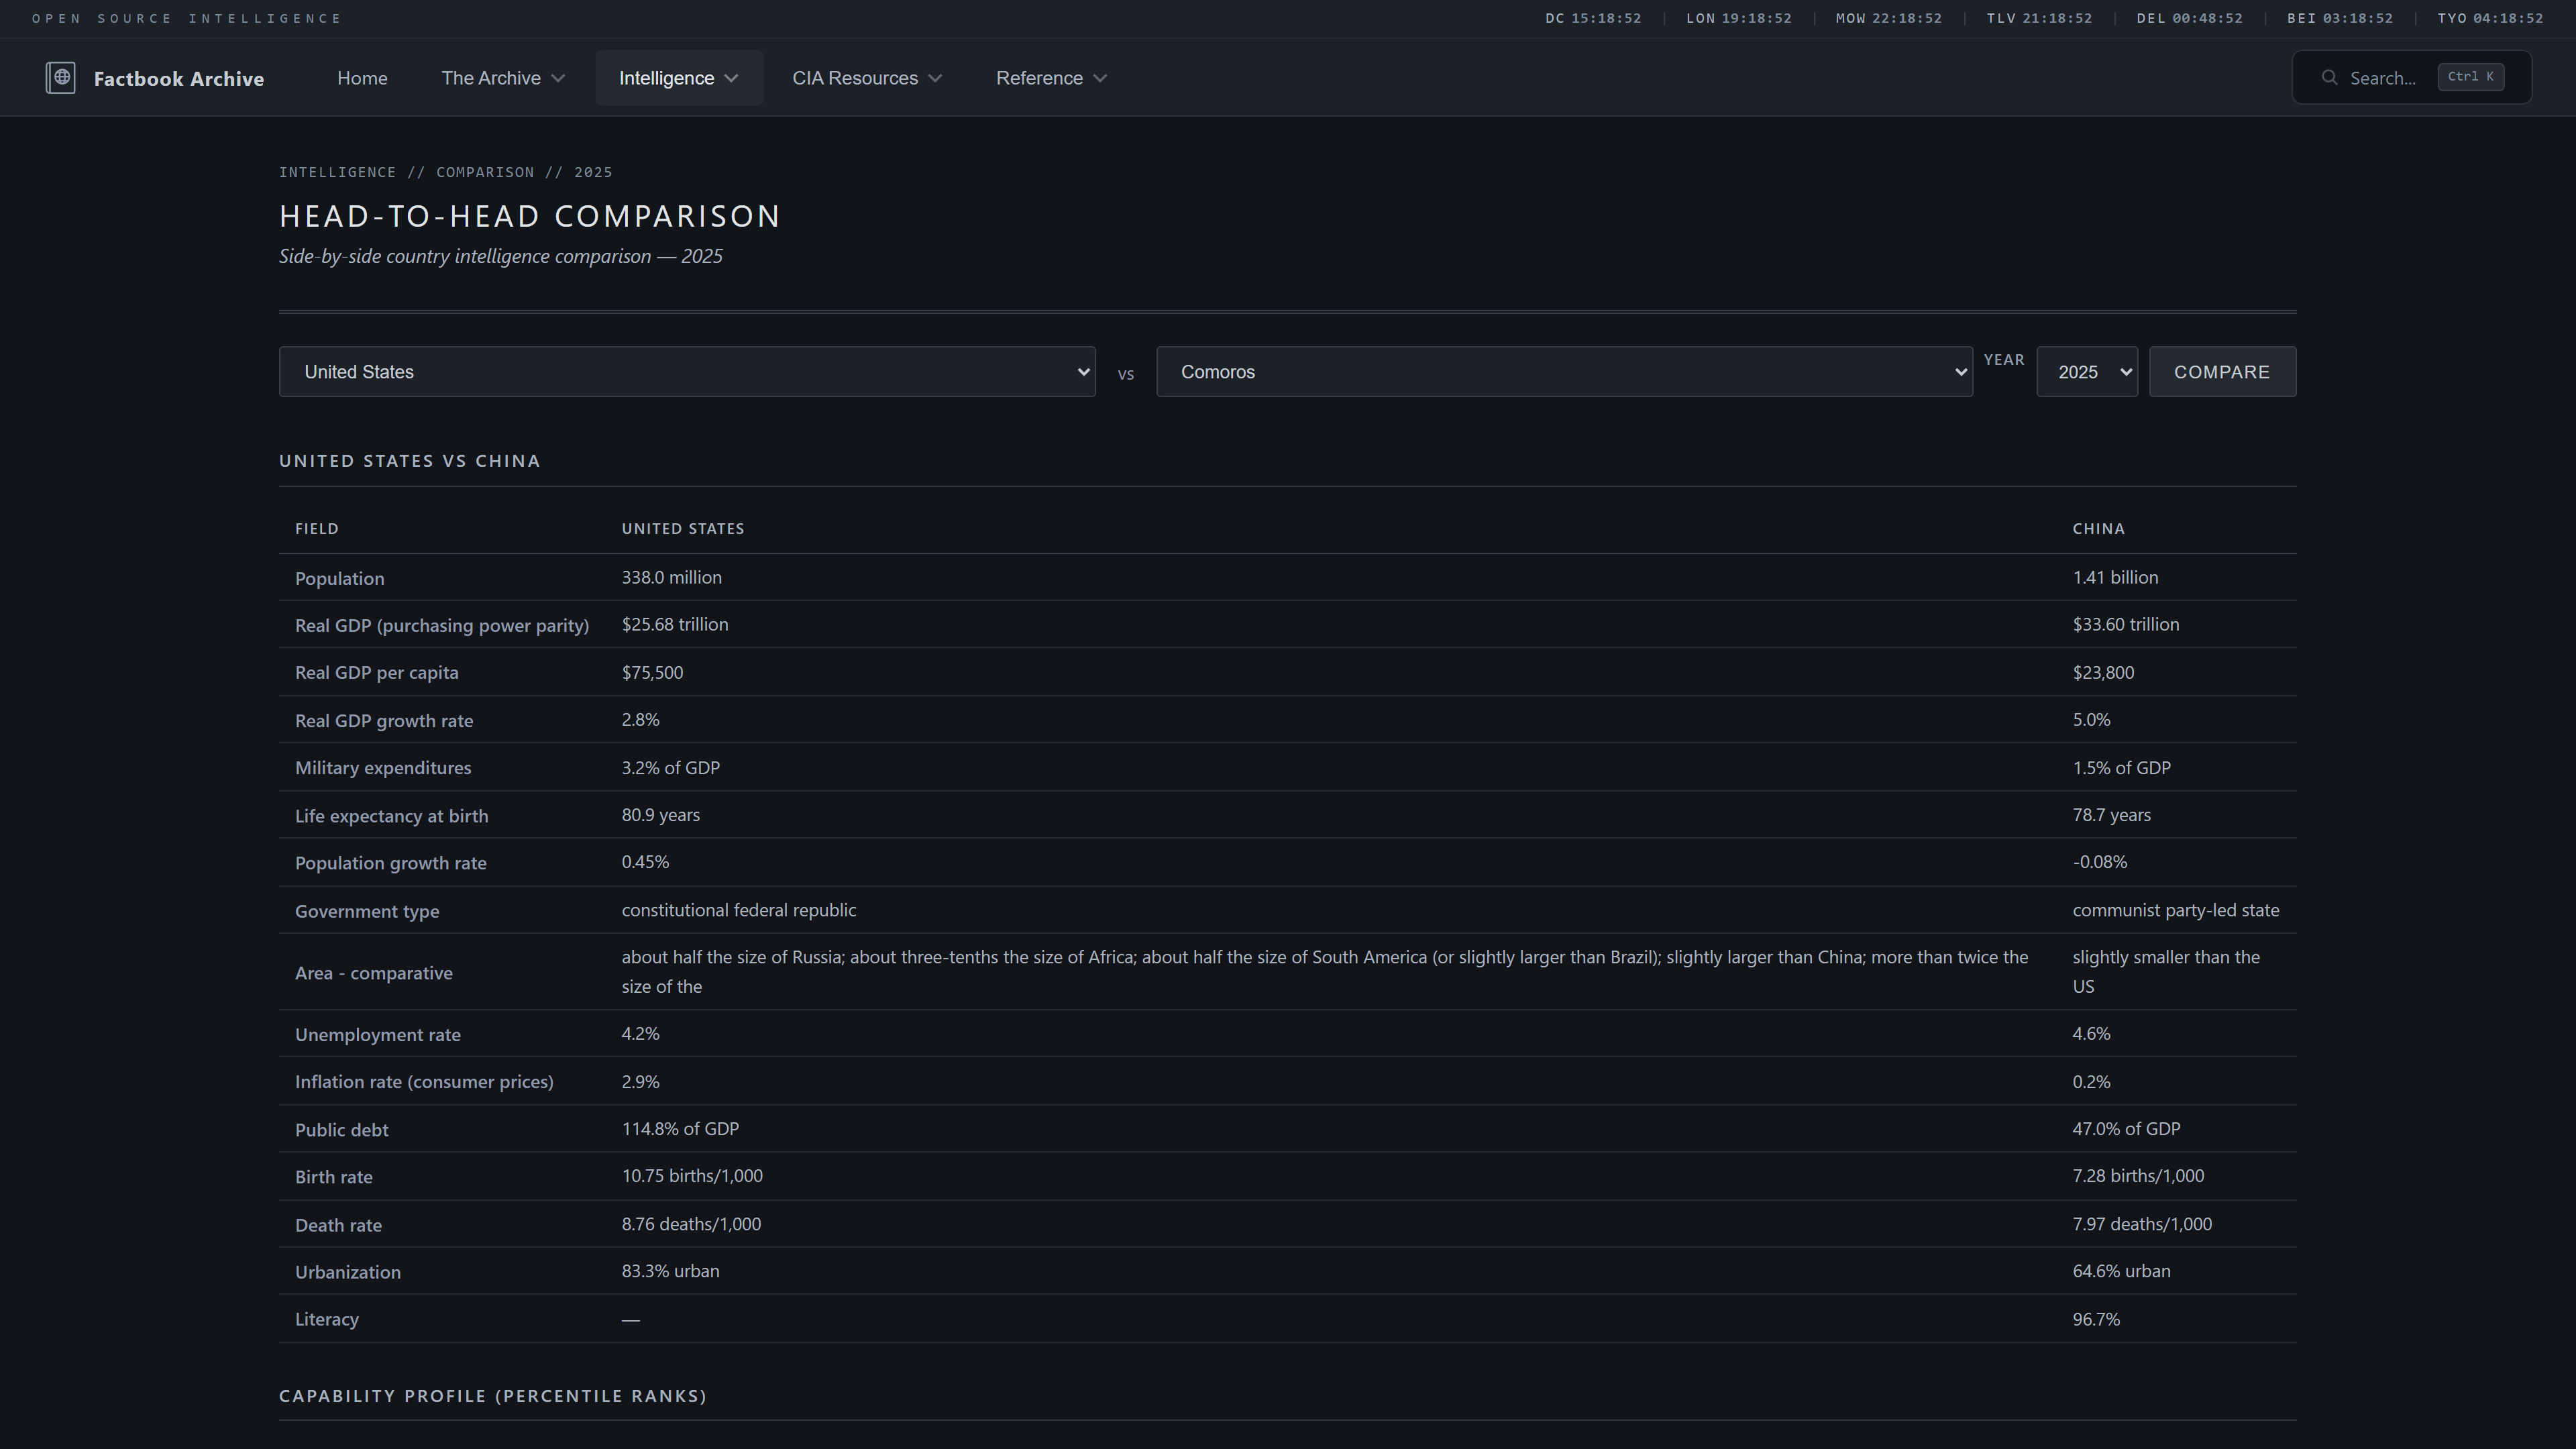This screenshot has height=1449, width=2576.
Task: Expand the CIA Resources chevron
Action: click(x=935, y=78)
